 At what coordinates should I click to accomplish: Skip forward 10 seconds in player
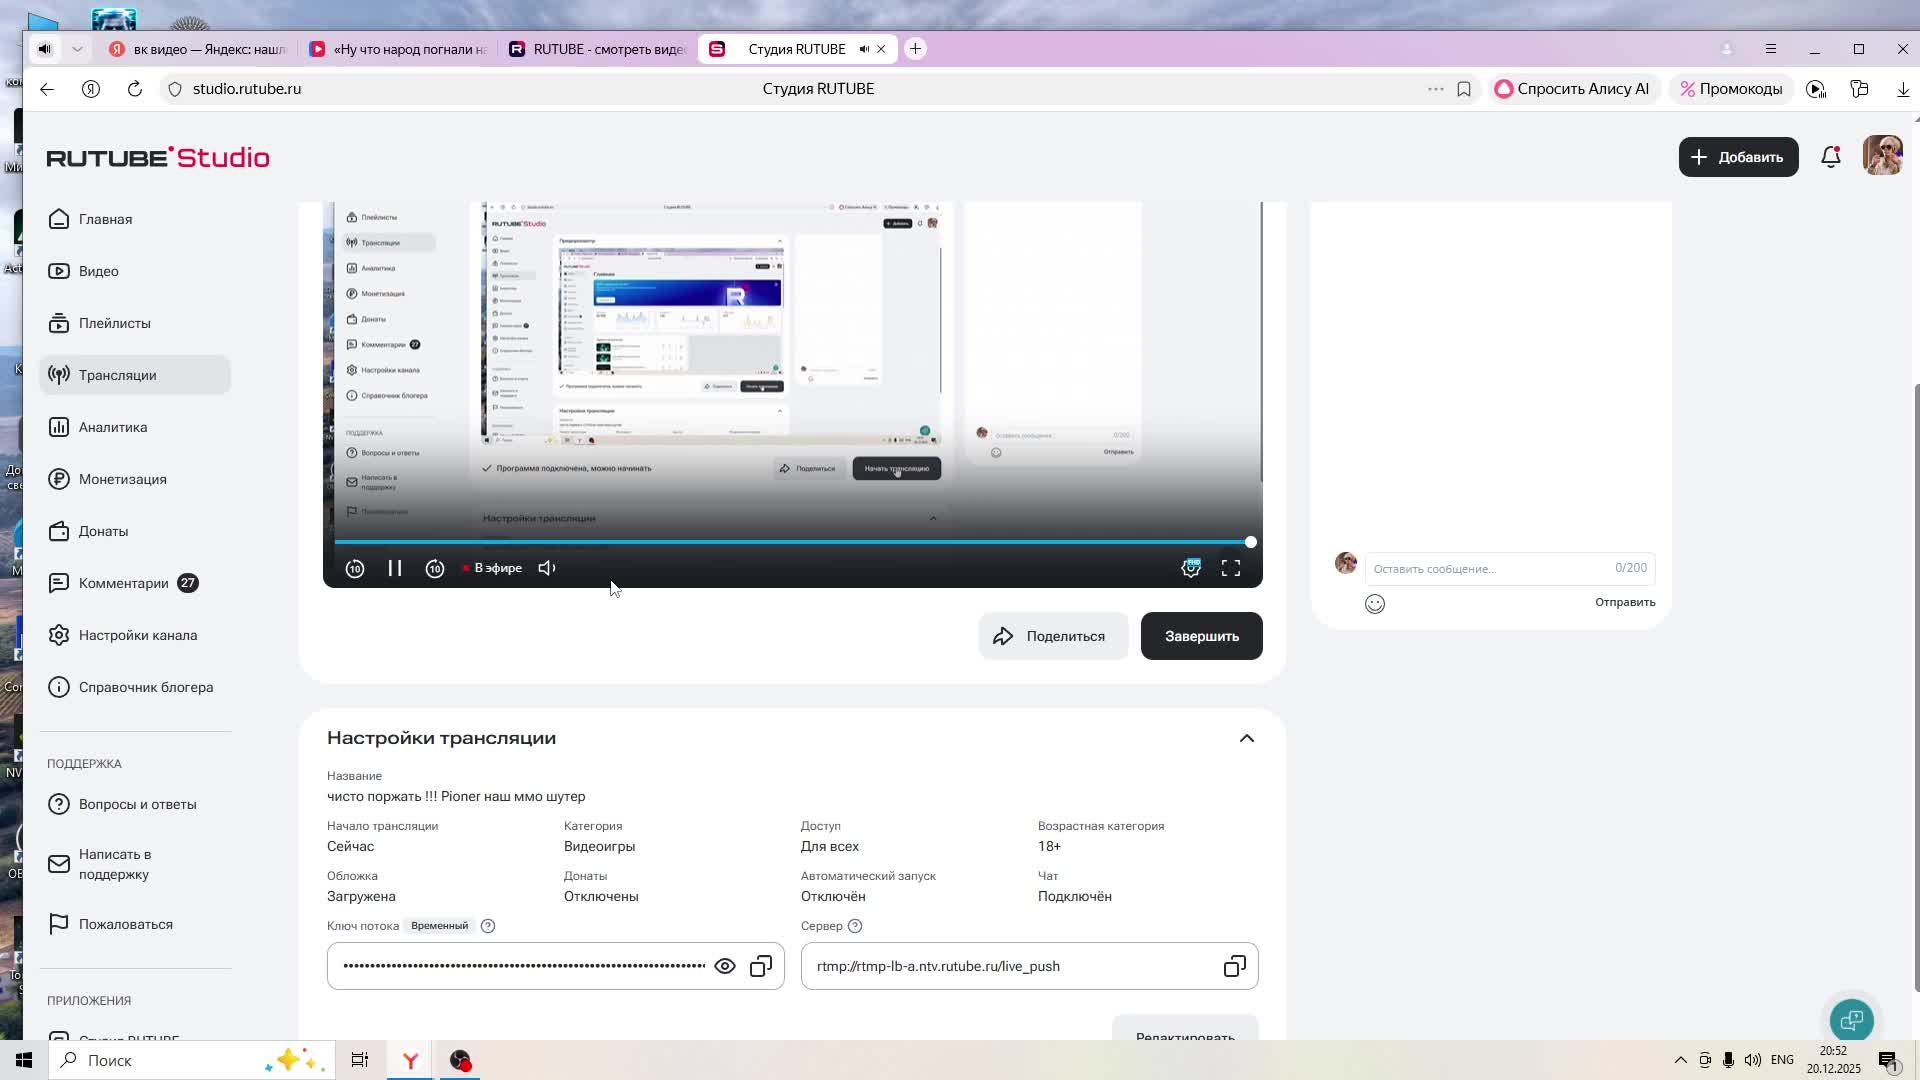click(x=435, y=568)
